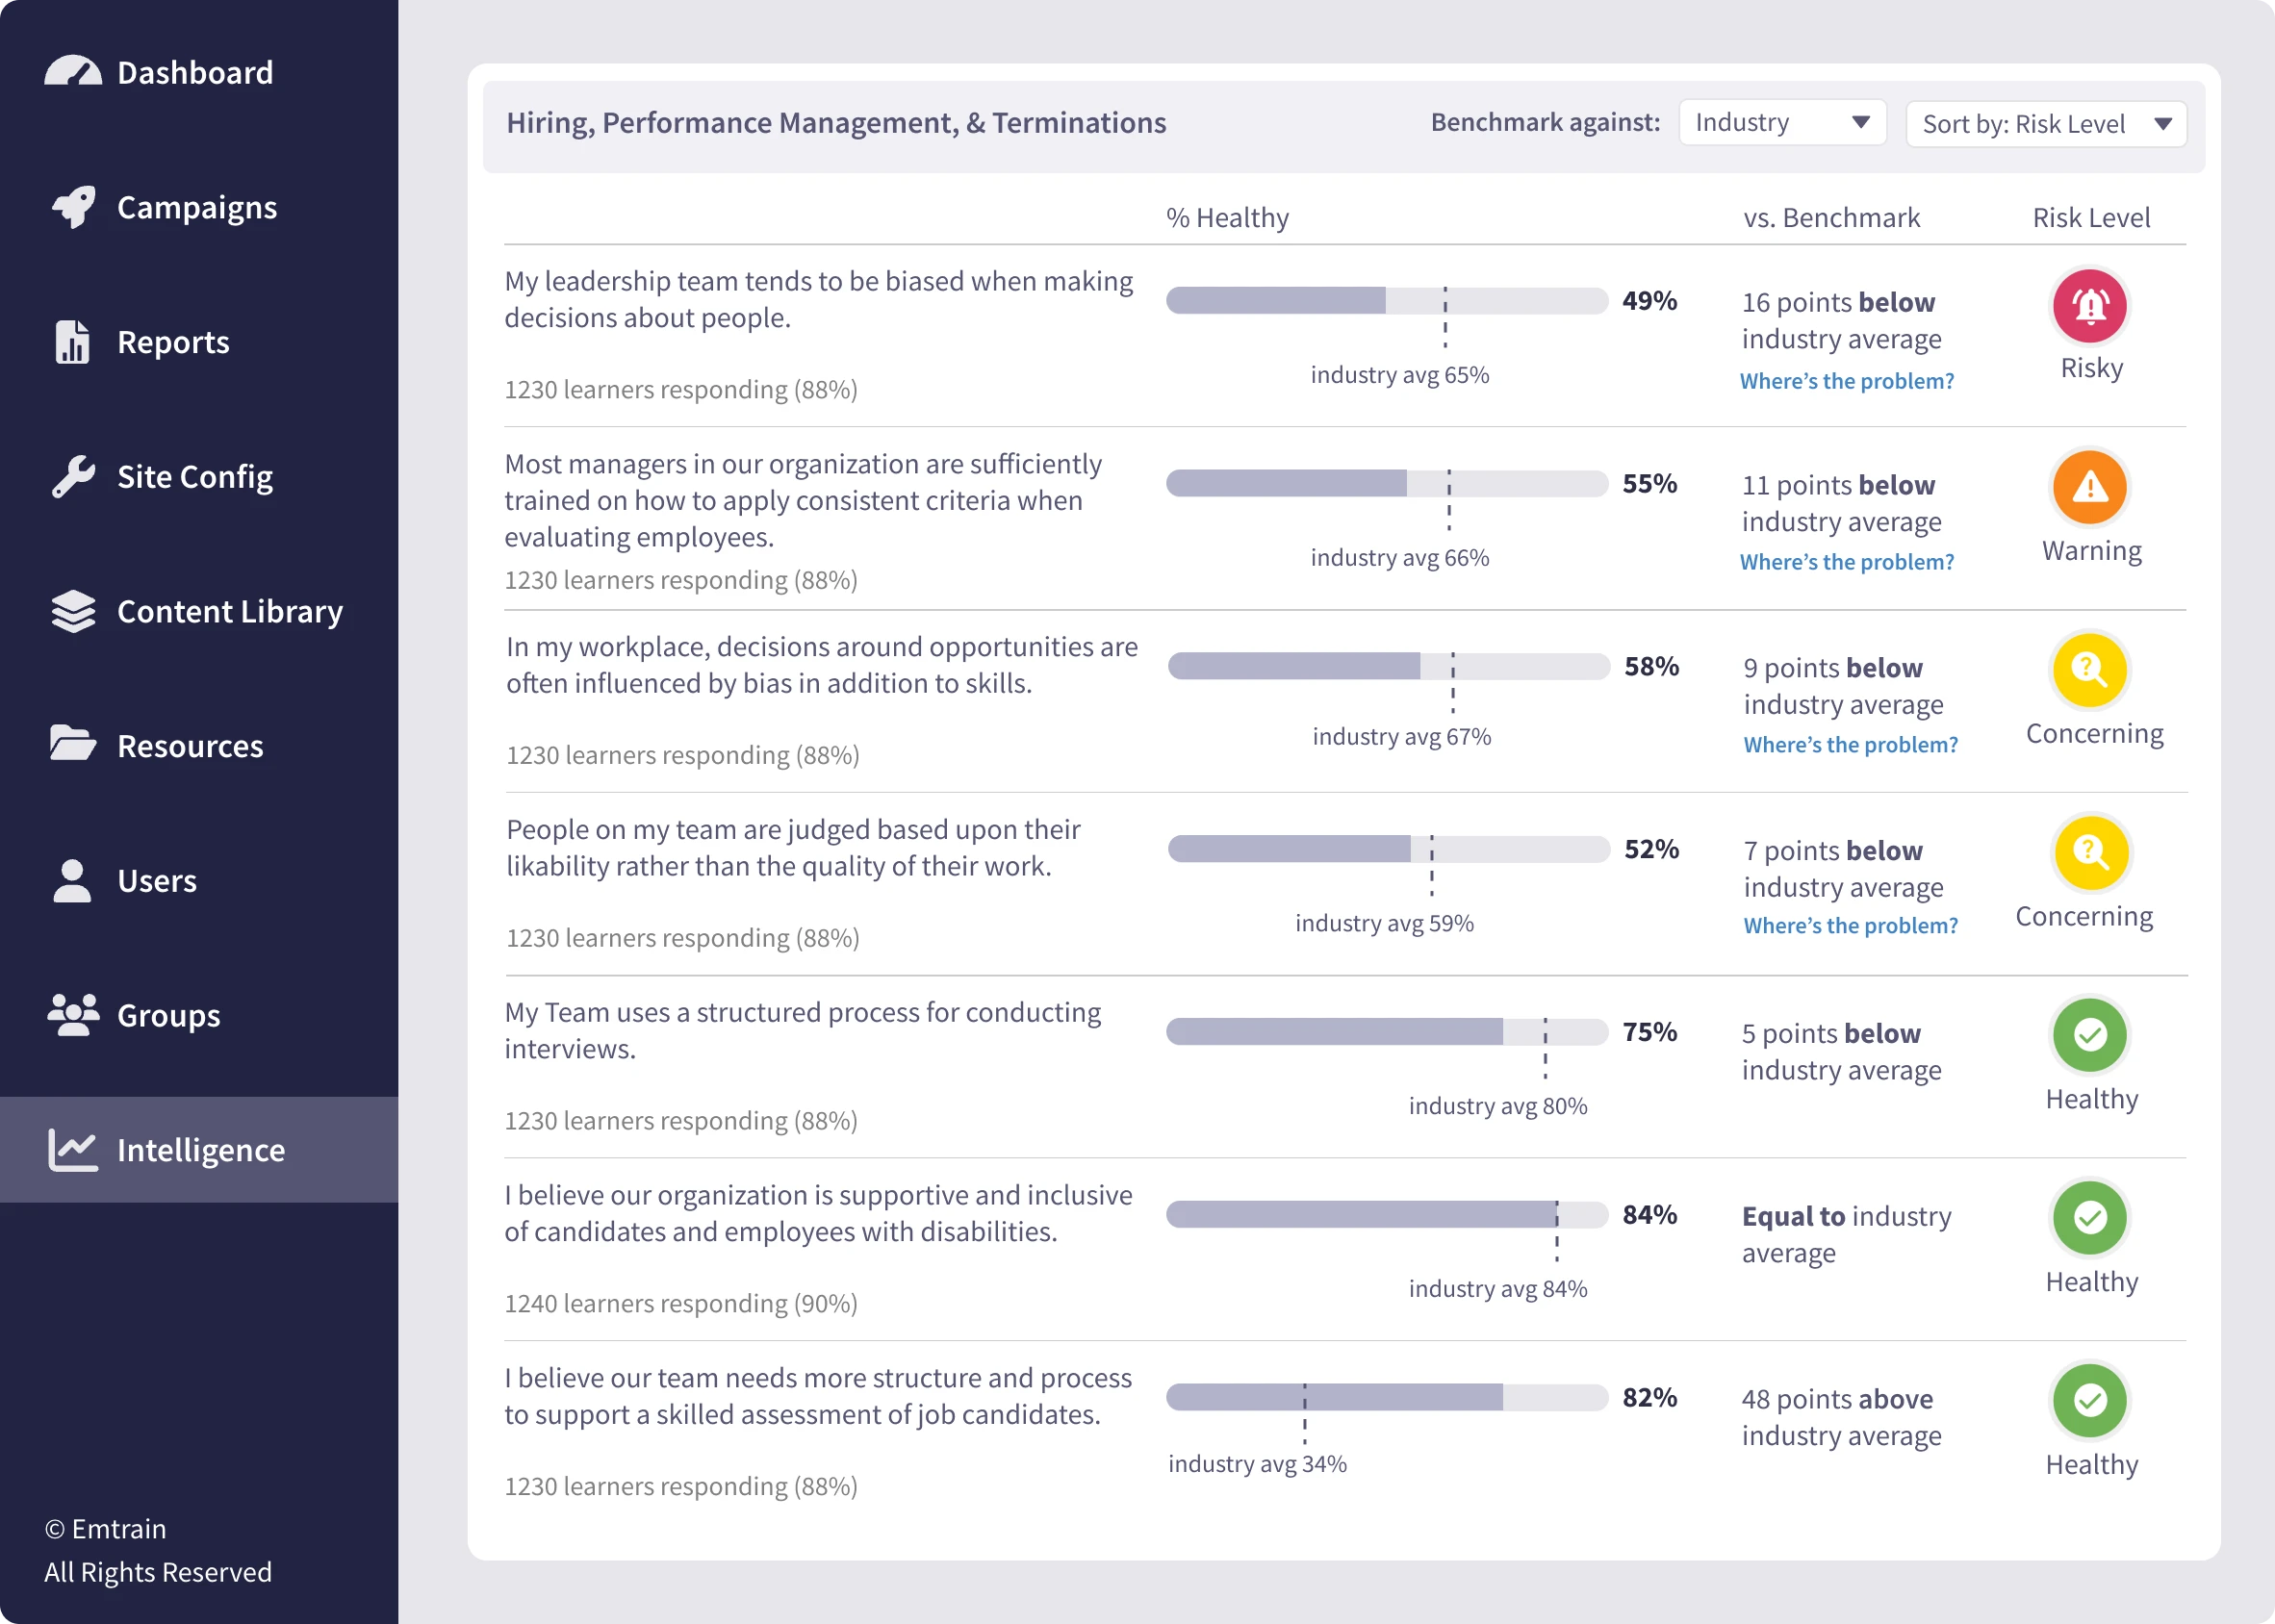Viewport: 2275px width, 1624px height.
Task: Click the Dashboard gauge icon
Action: [73, 72]
